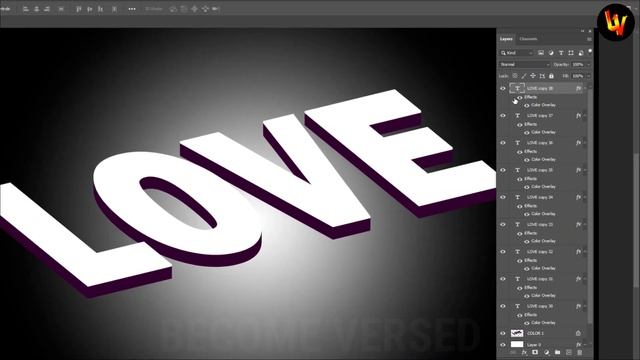The width and height of the screenshot is (640, 360).
Task: Open the blend mode Normal dropdown
Action: (x=525, y=64)
